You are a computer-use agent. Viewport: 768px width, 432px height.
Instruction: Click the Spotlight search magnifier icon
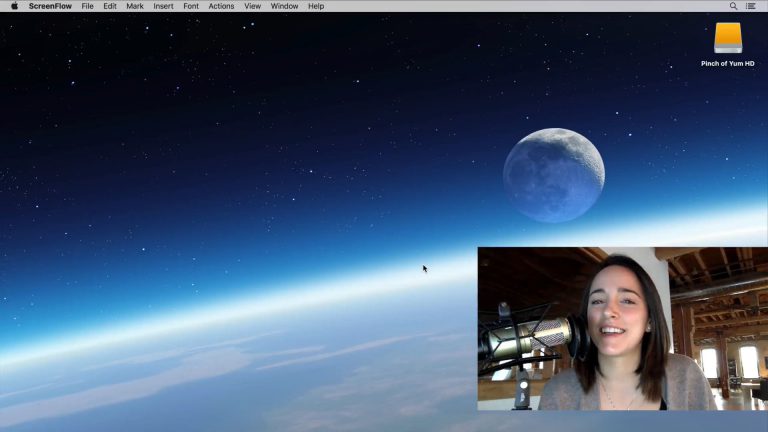coord(733,6)
